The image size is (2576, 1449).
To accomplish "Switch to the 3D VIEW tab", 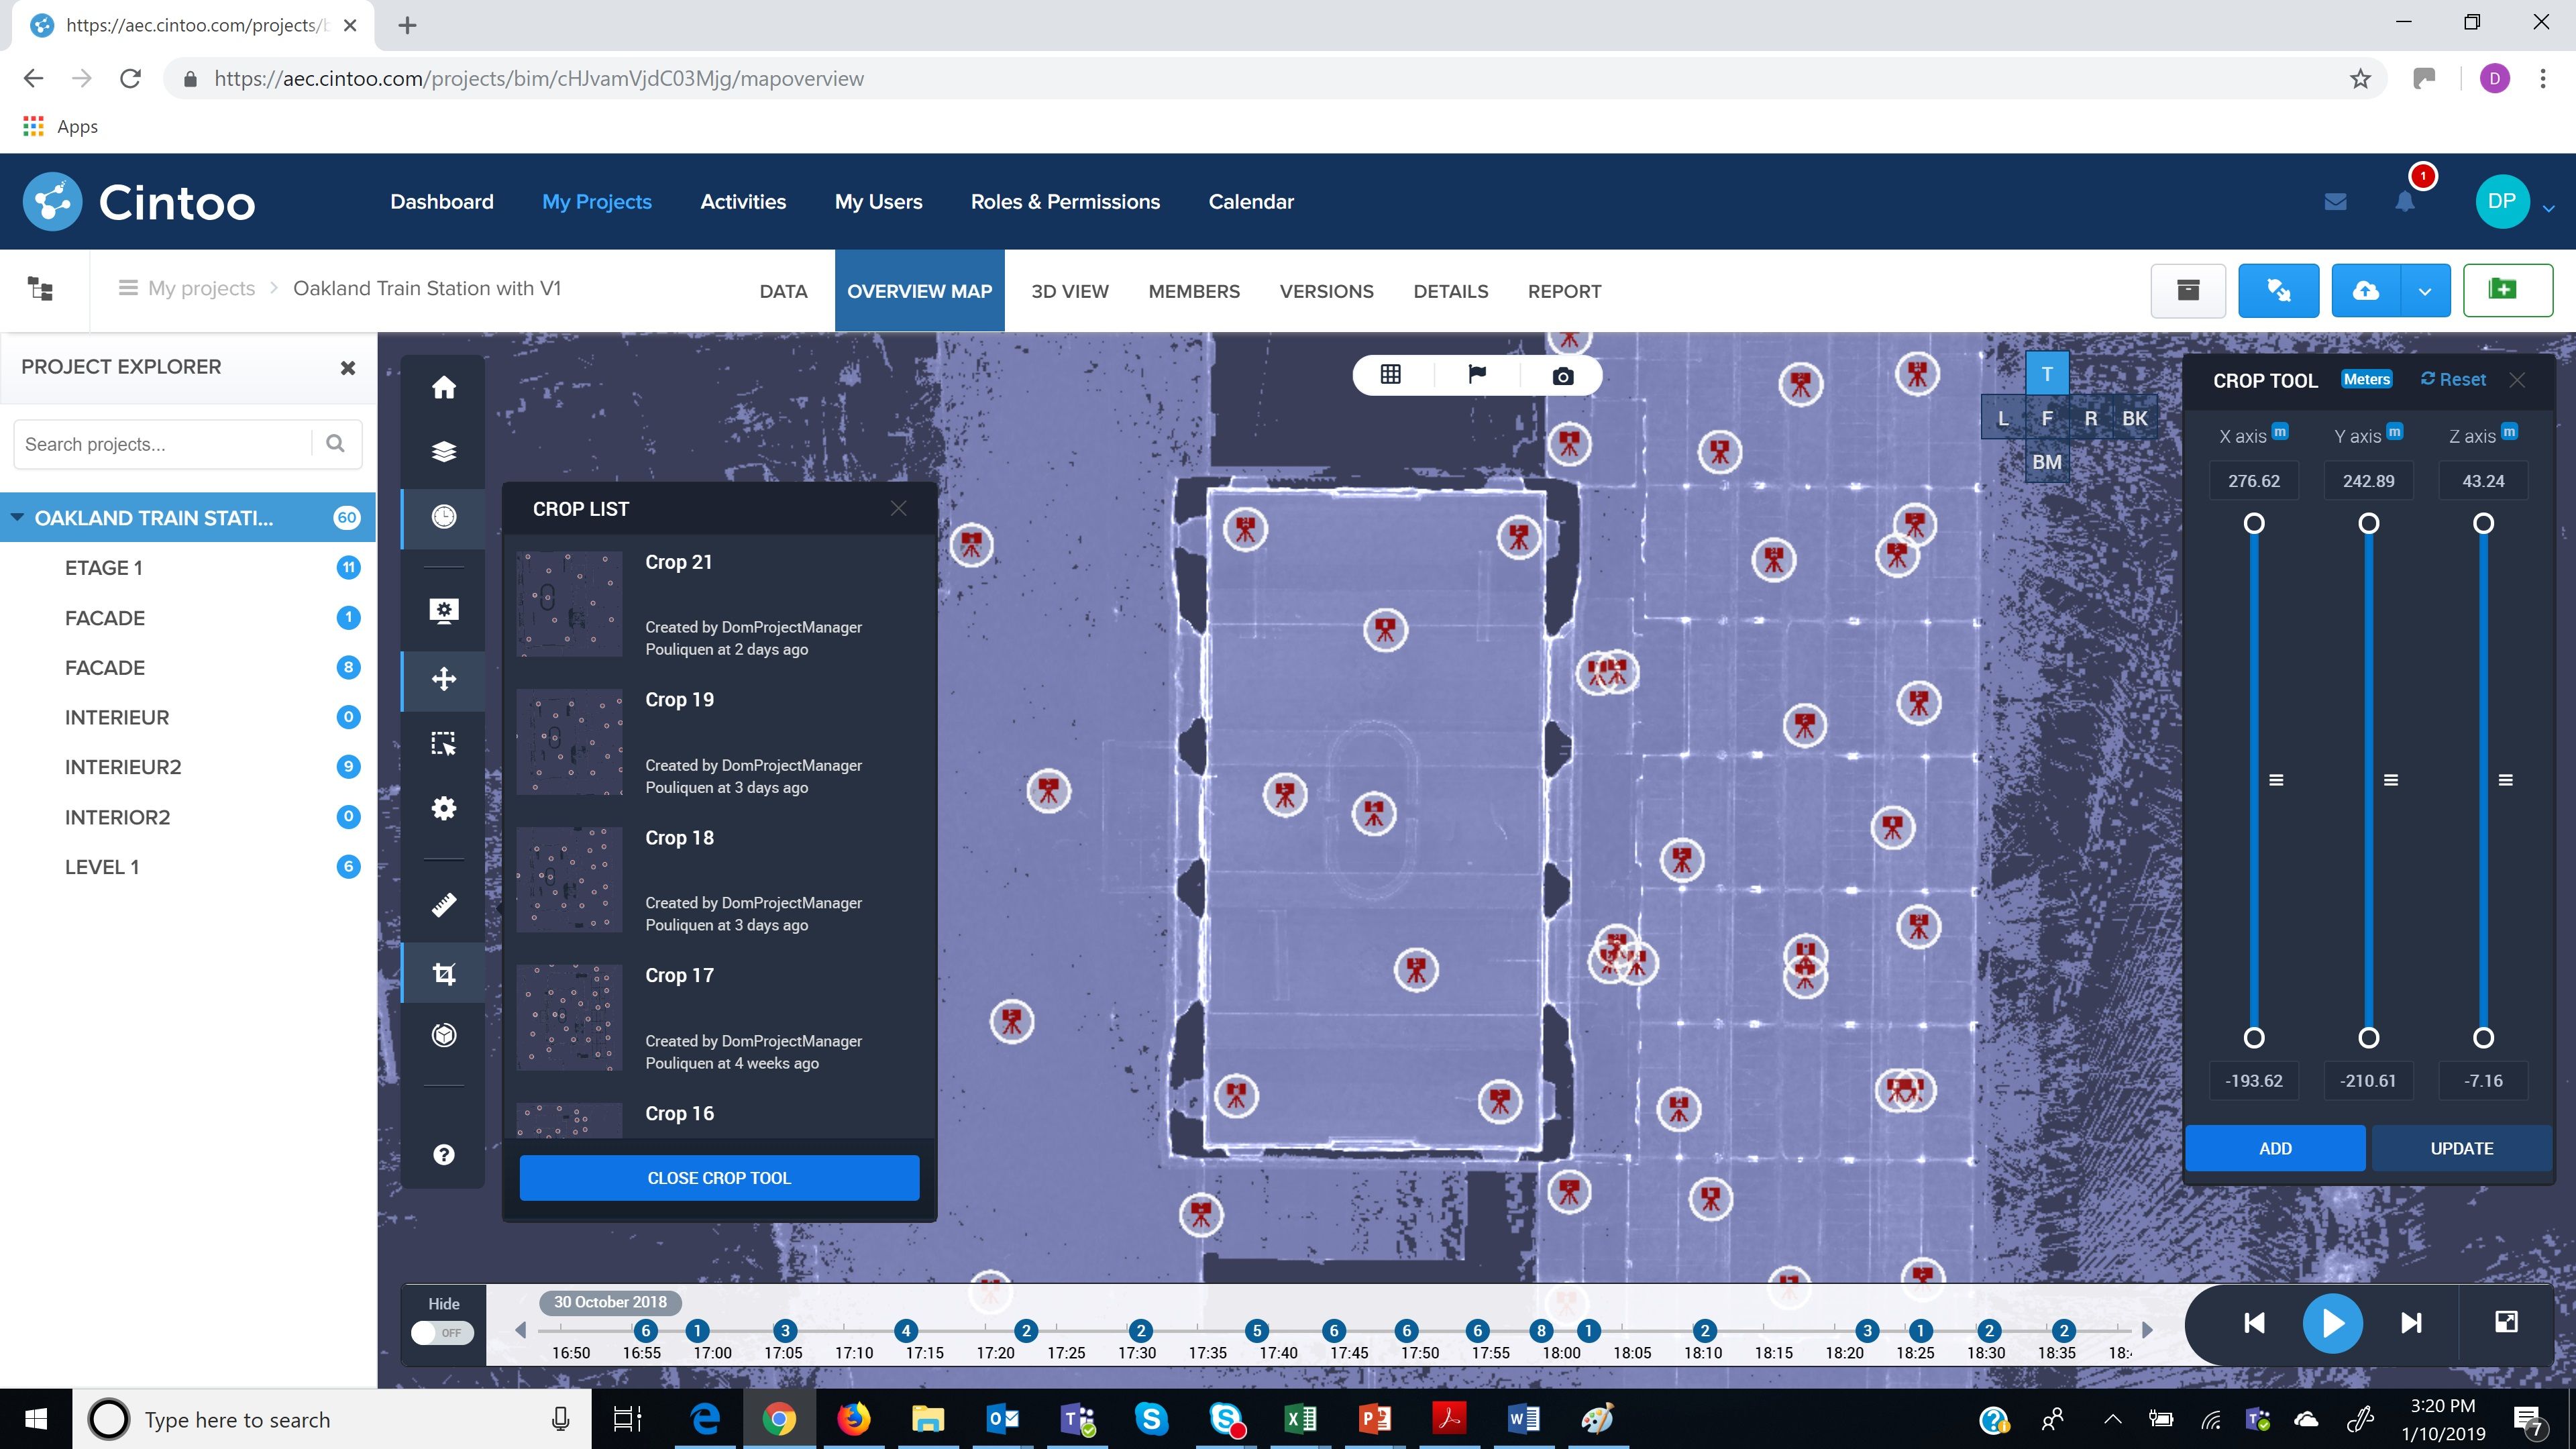I will 1069,291.
